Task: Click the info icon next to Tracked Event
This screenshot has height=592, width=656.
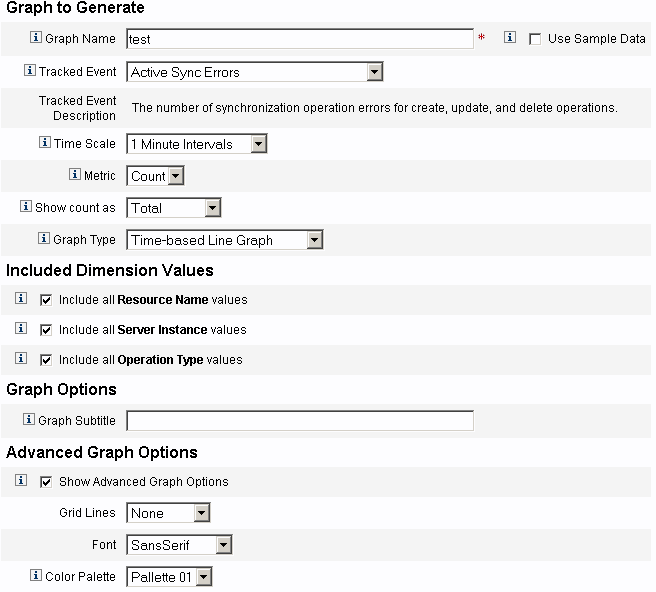Action: pos(29,72)
